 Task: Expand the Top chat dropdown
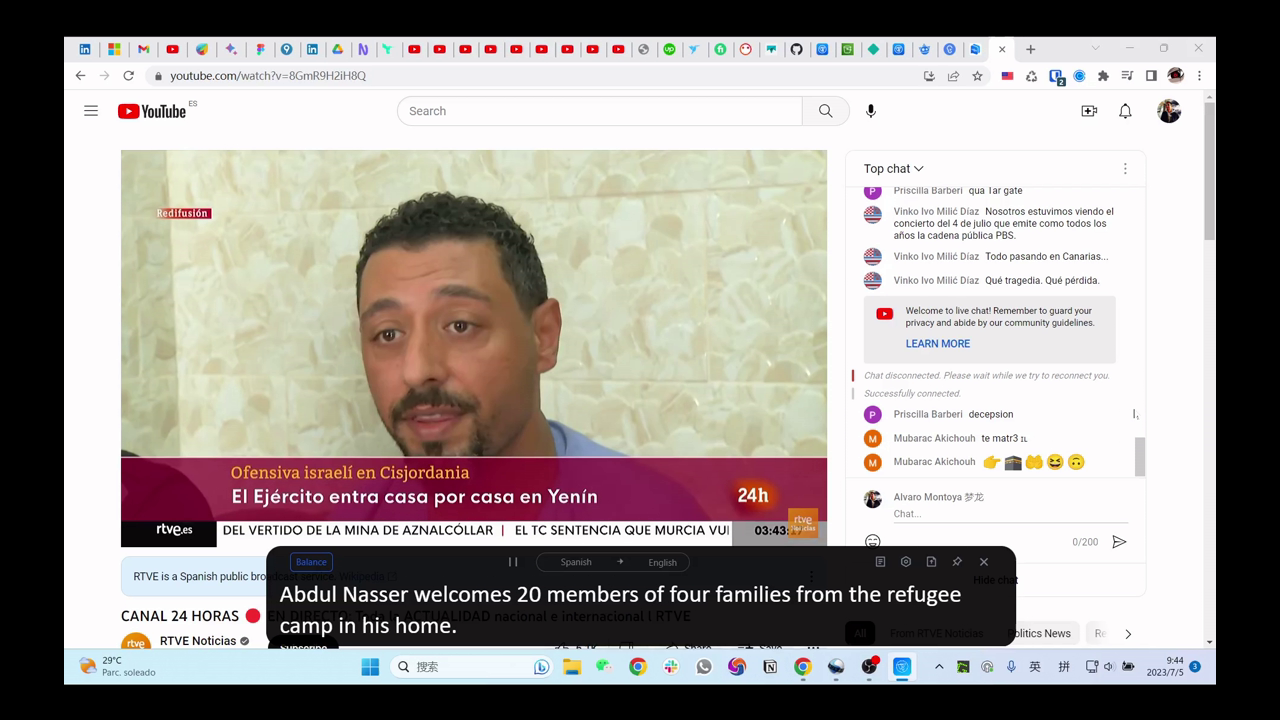click(x=894, y=169)
